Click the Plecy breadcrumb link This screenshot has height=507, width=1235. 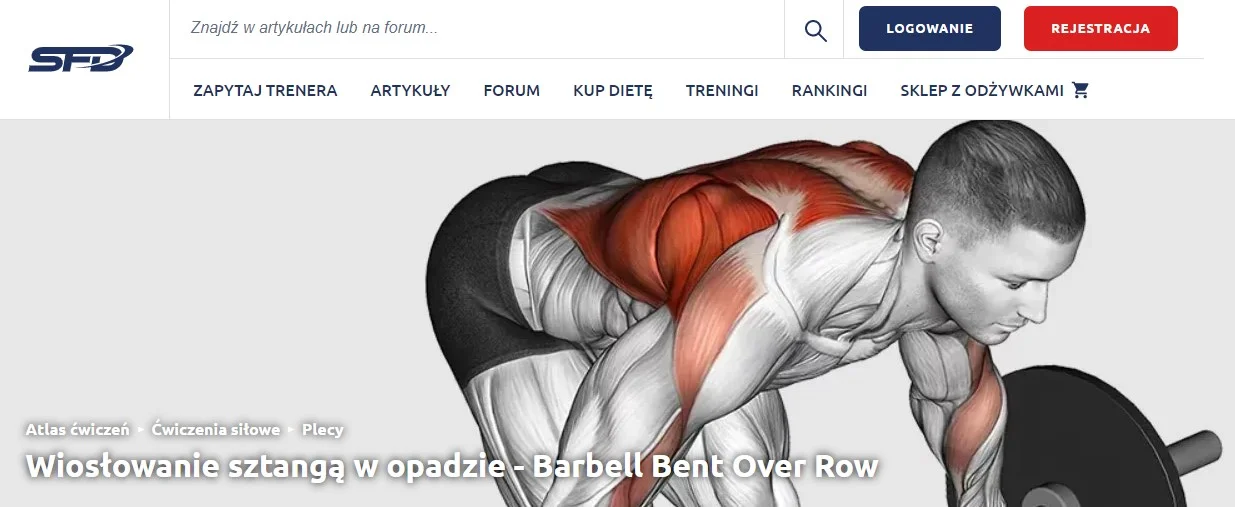(322, 429)
